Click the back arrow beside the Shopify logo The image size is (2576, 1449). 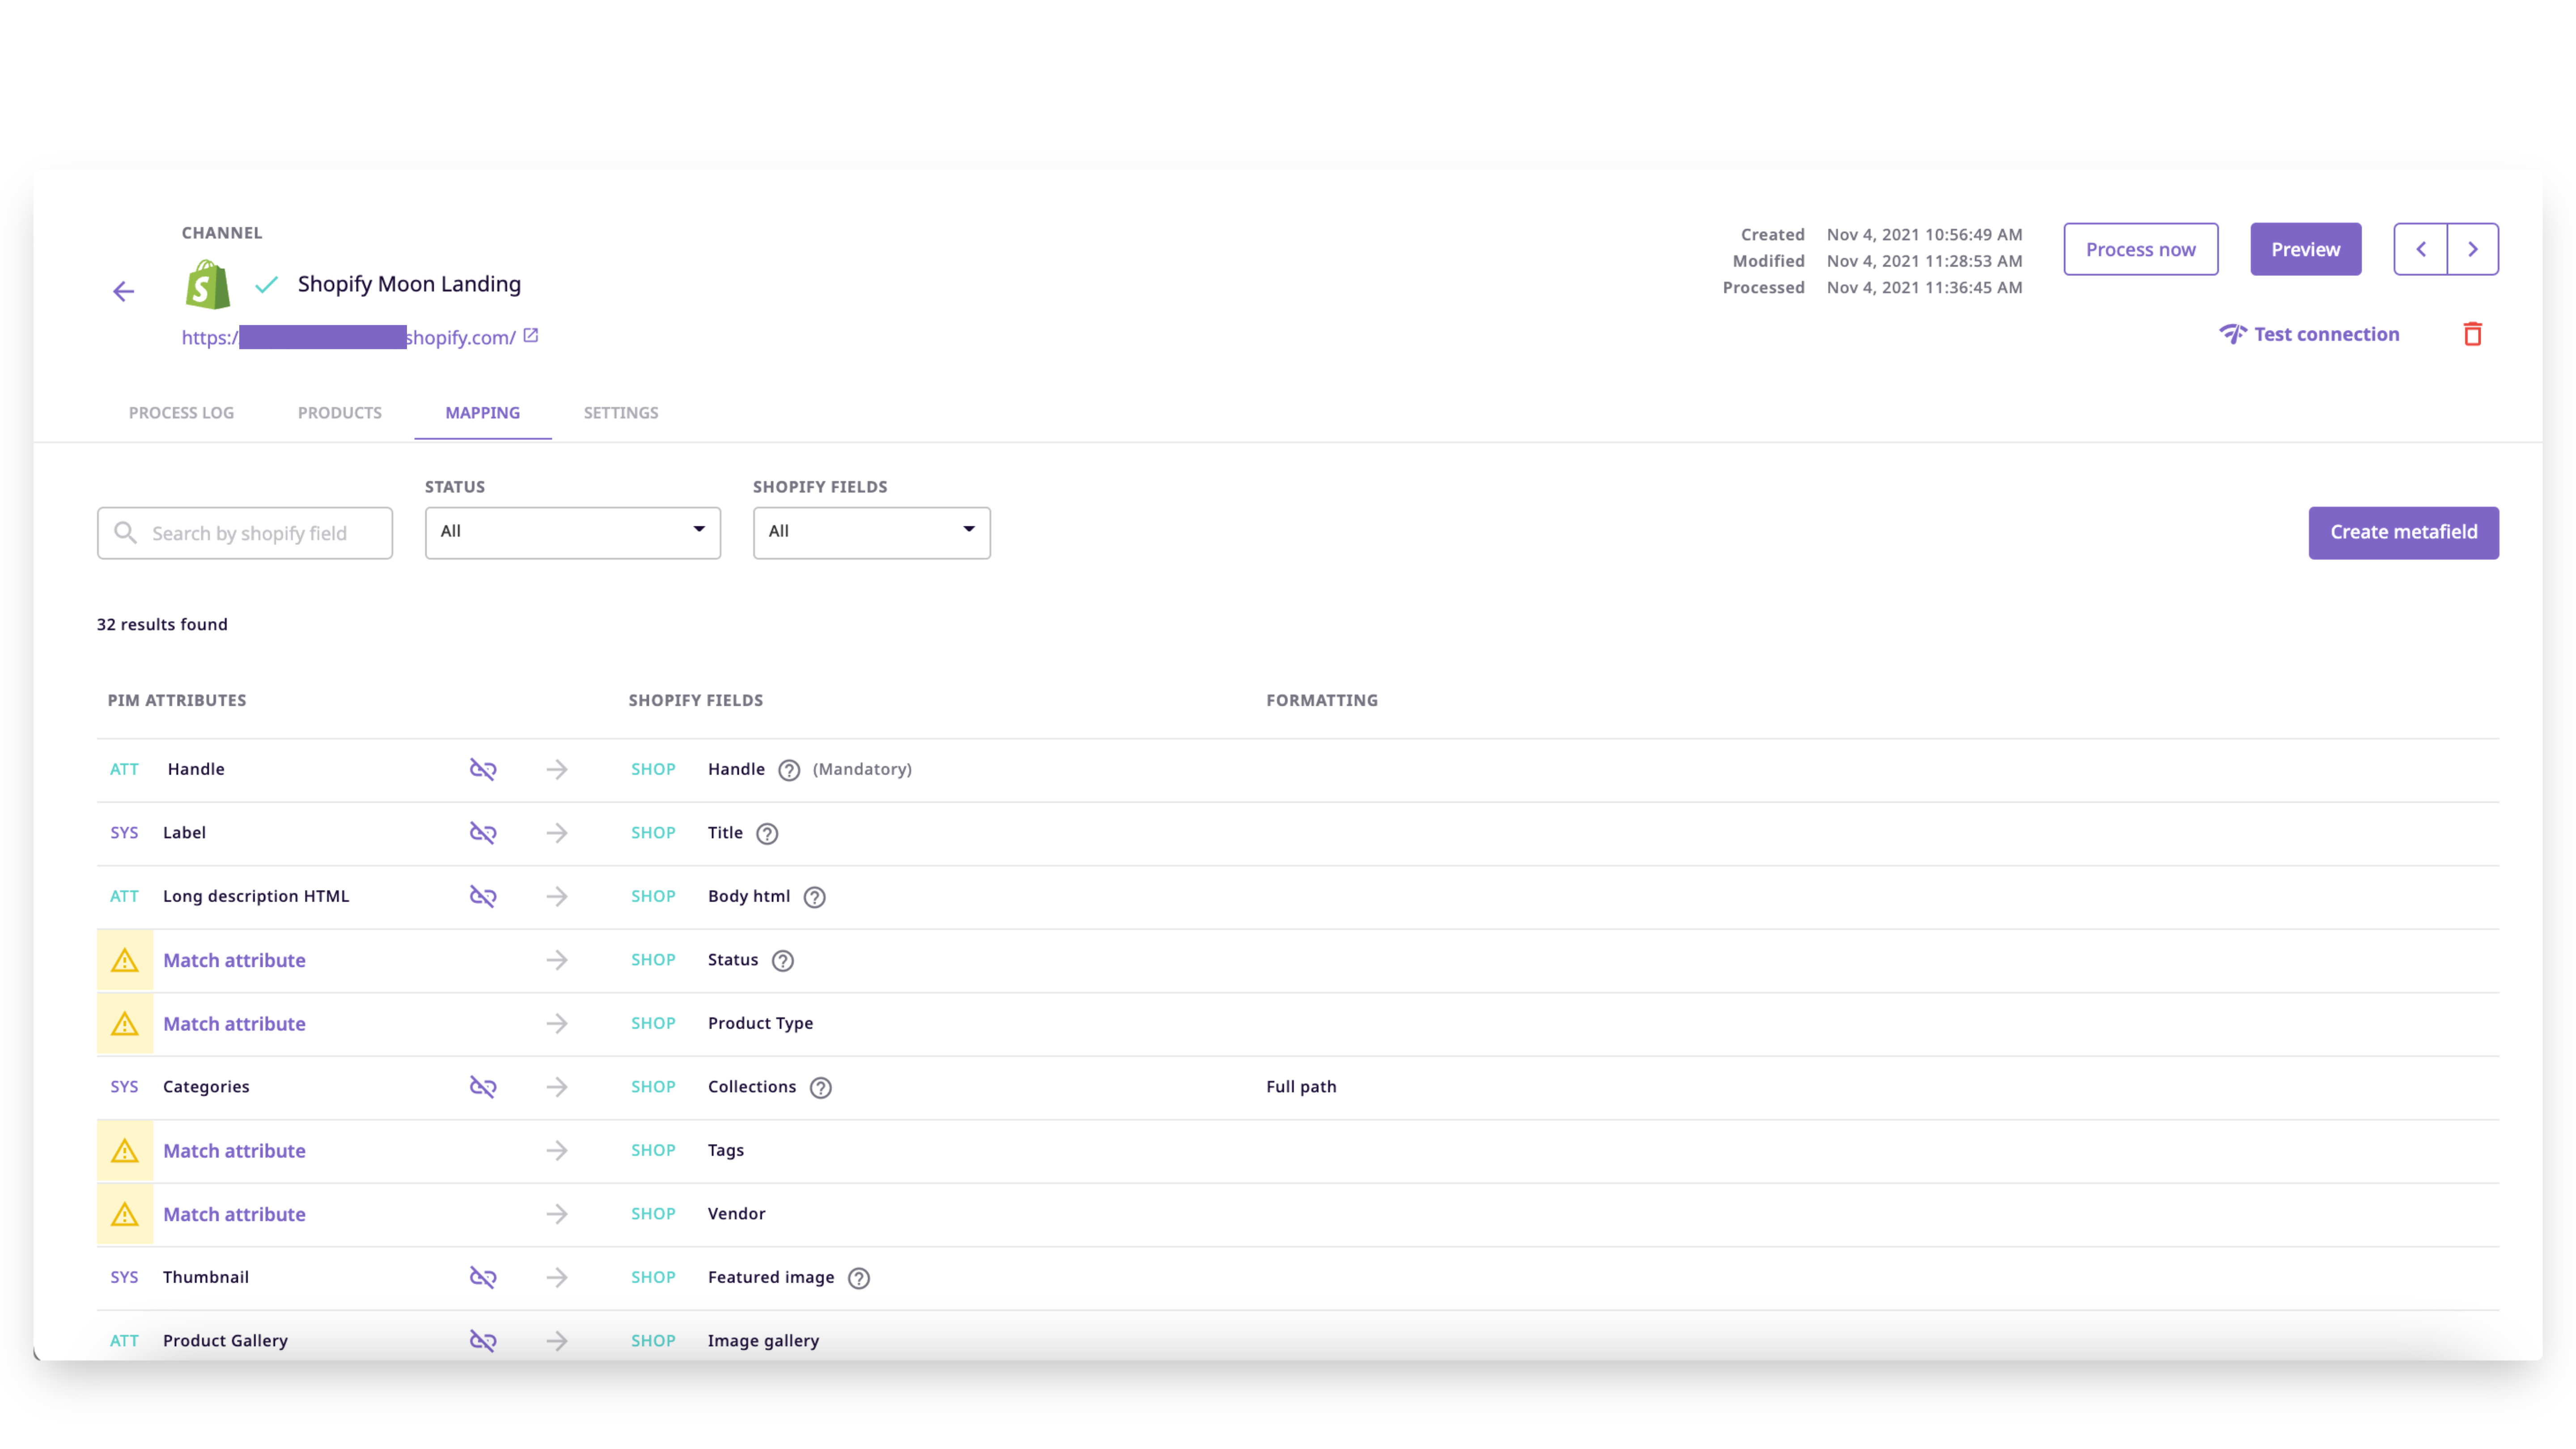pyautogui.click(x=123, y=291)
